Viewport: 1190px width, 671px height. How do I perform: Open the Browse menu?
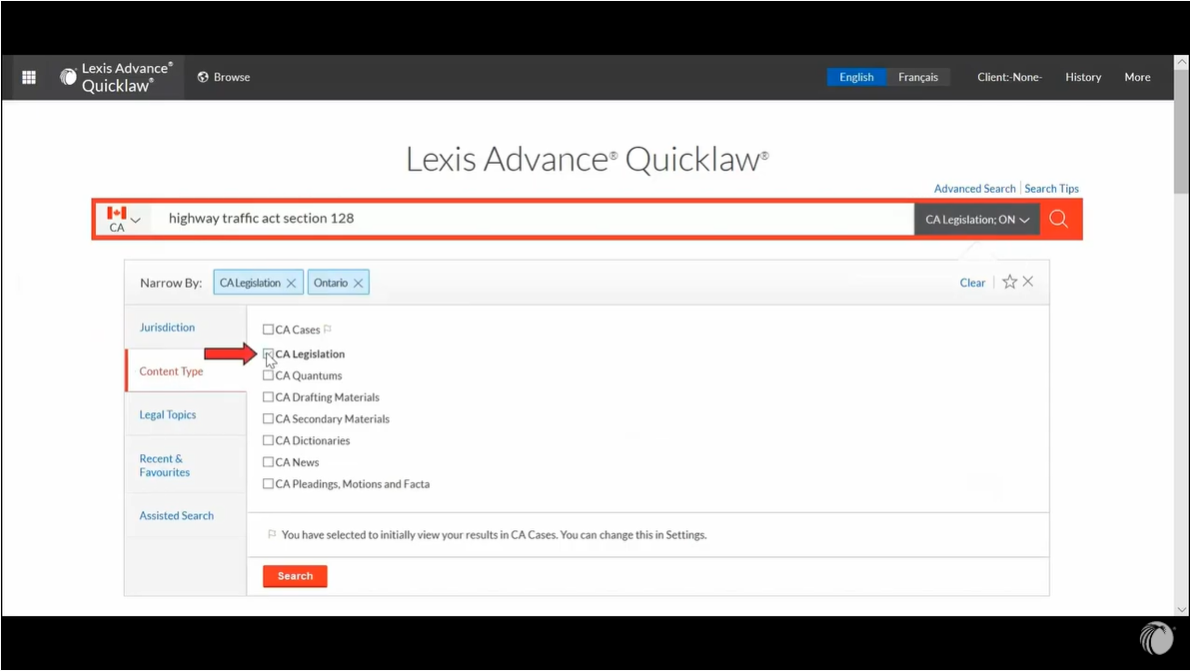224,77
